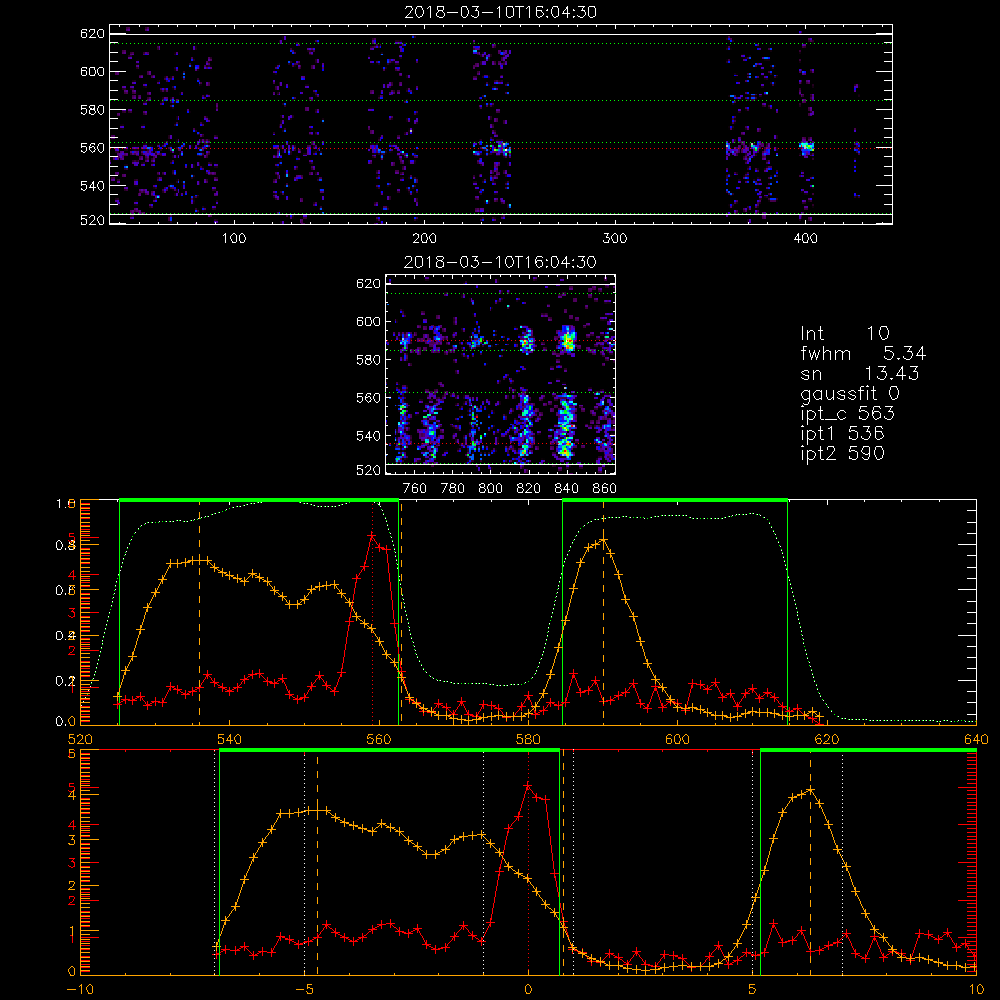Click the timestamp title above the small middle image

click(x=500, y=262)
